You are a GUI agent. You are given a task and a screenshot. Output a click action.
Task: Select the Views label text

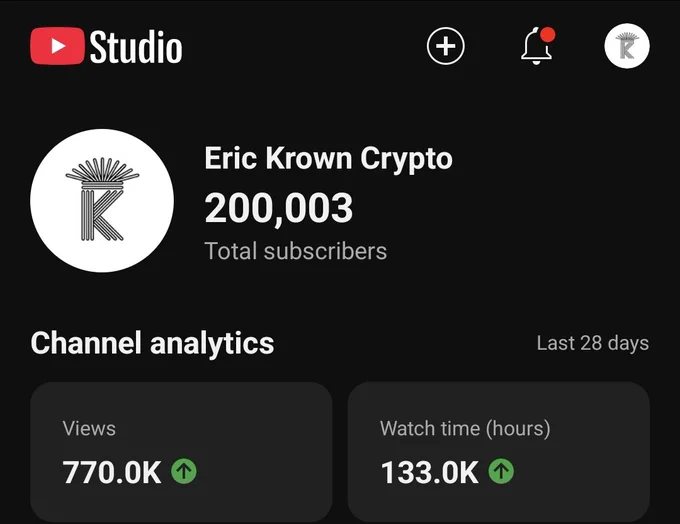click(x=89, y=429)
